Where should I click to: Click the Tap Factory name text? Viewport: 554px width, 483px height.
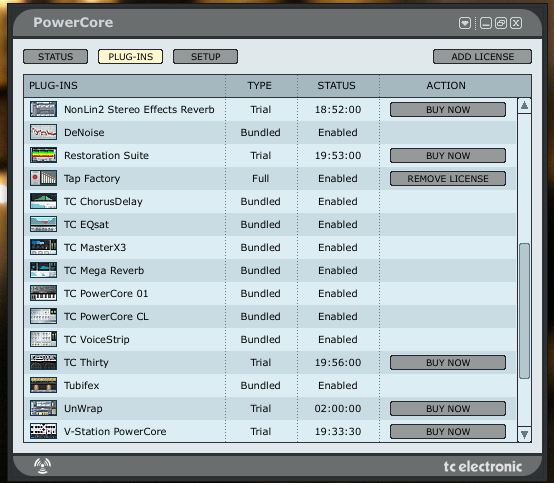click(x=92, y=179)
